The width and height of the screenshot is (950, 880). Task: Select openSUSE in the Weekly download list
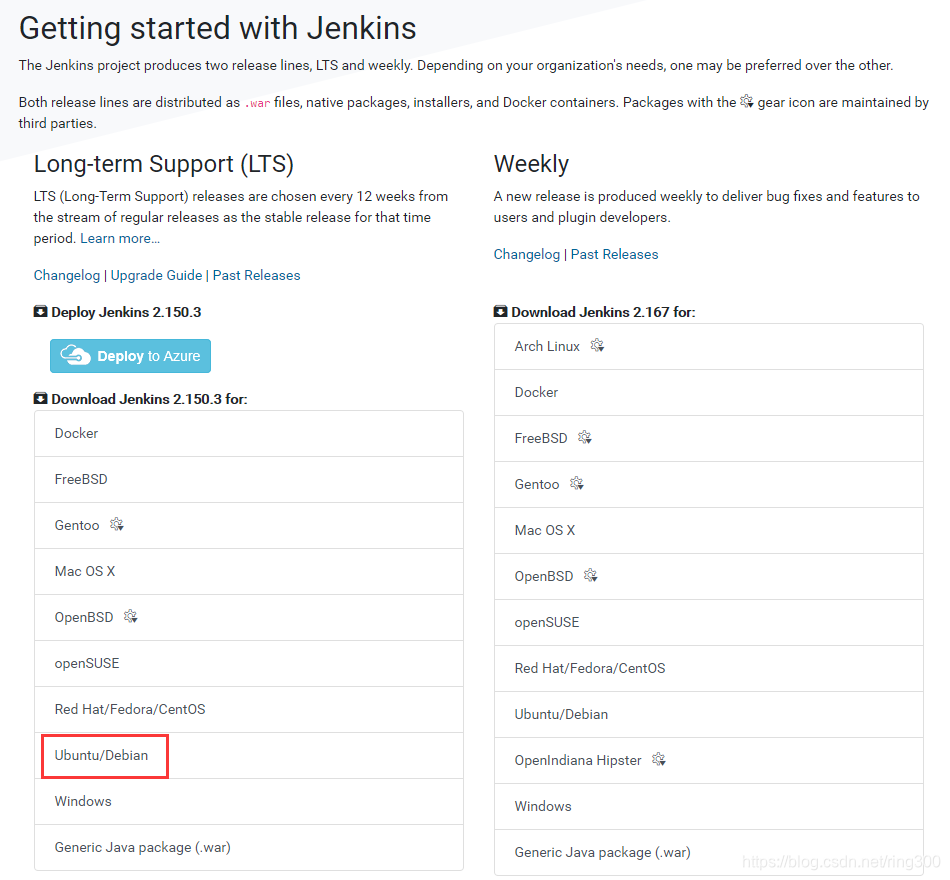click(x=709, y=622)
